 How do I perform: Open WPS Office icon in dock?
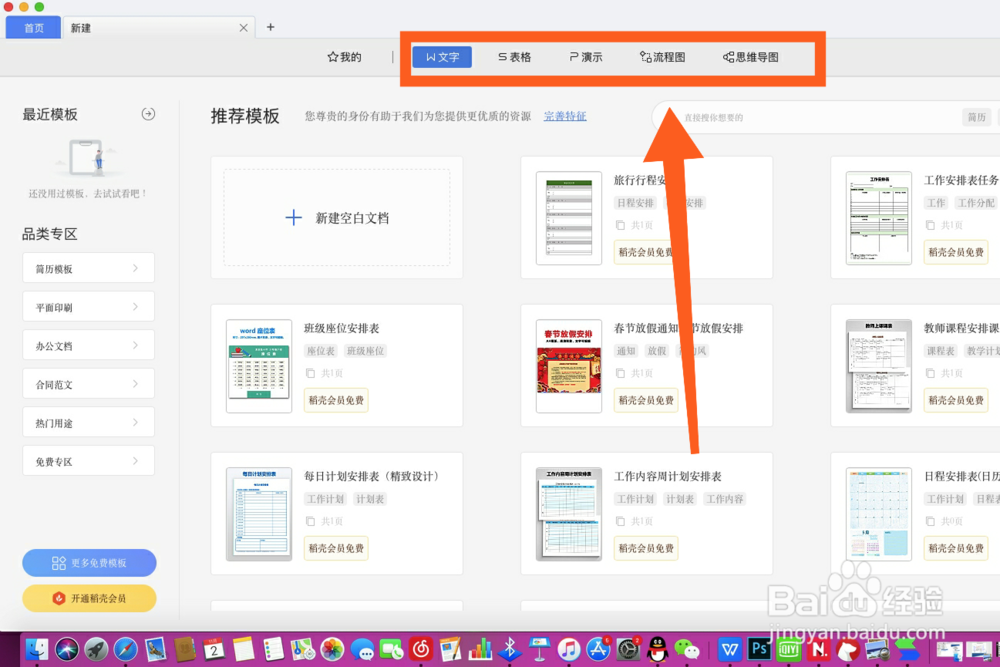coord(730,650)
